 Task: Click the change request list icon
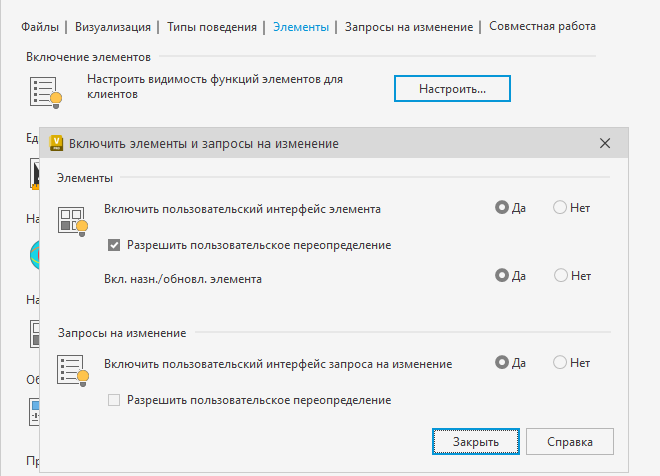[x=73, y=369]
